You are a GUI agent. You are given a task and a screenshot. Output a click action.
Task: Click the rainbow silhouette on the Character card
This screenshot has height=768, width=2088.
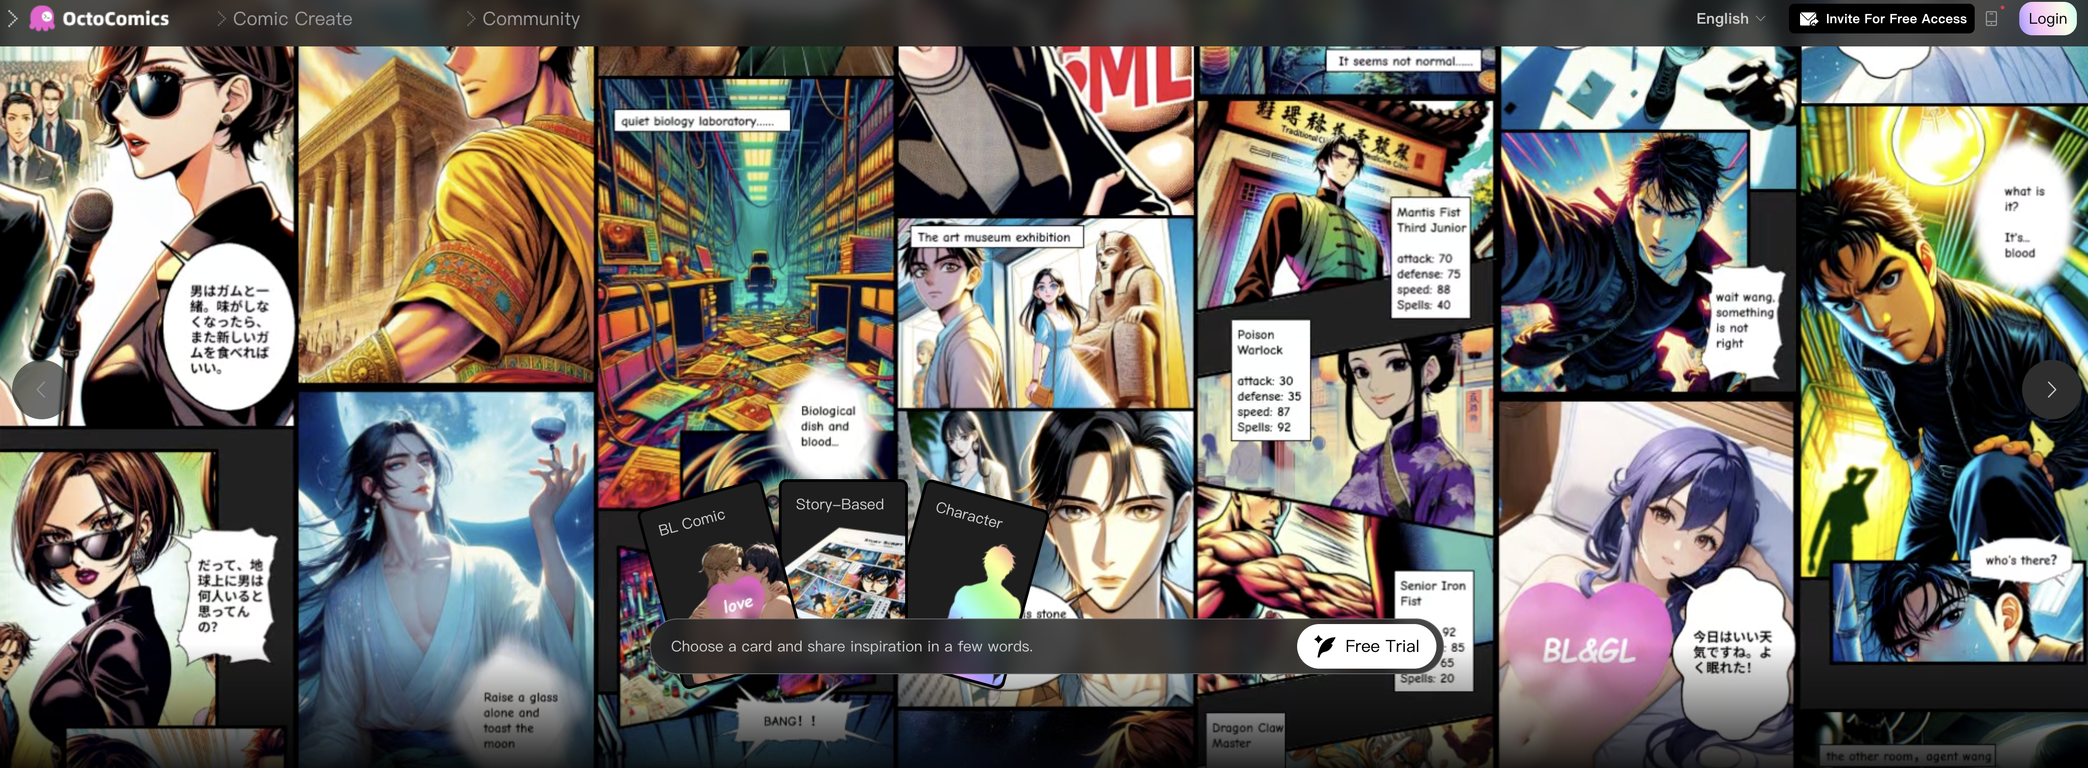click(x=983, y=585)
